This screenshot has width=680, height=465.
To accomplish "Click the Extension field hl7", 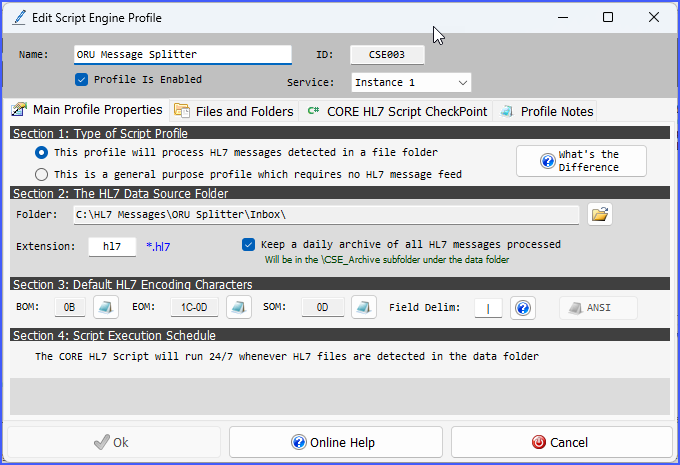I will (112, 246).
